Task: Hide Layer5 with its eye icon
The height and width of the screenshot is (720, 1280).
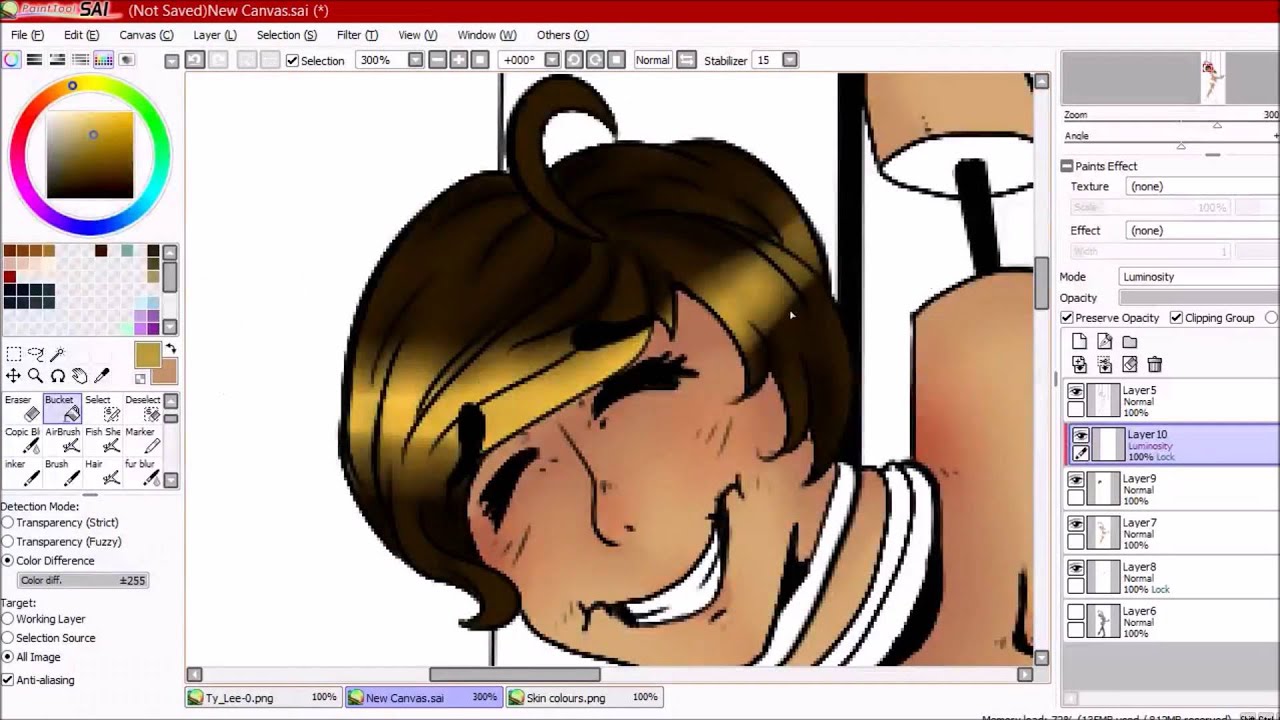Action: [x=1076, y=392]
